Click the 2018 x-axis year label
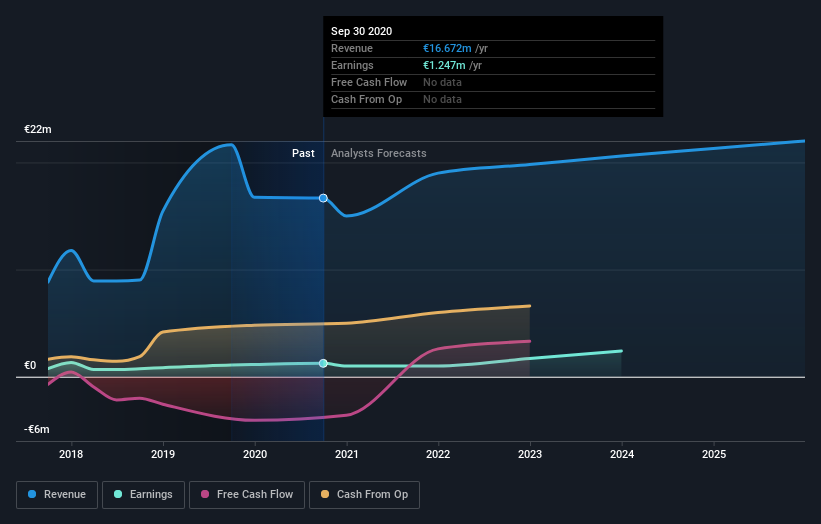Screen dimensions: 821x524 (71, 454)
